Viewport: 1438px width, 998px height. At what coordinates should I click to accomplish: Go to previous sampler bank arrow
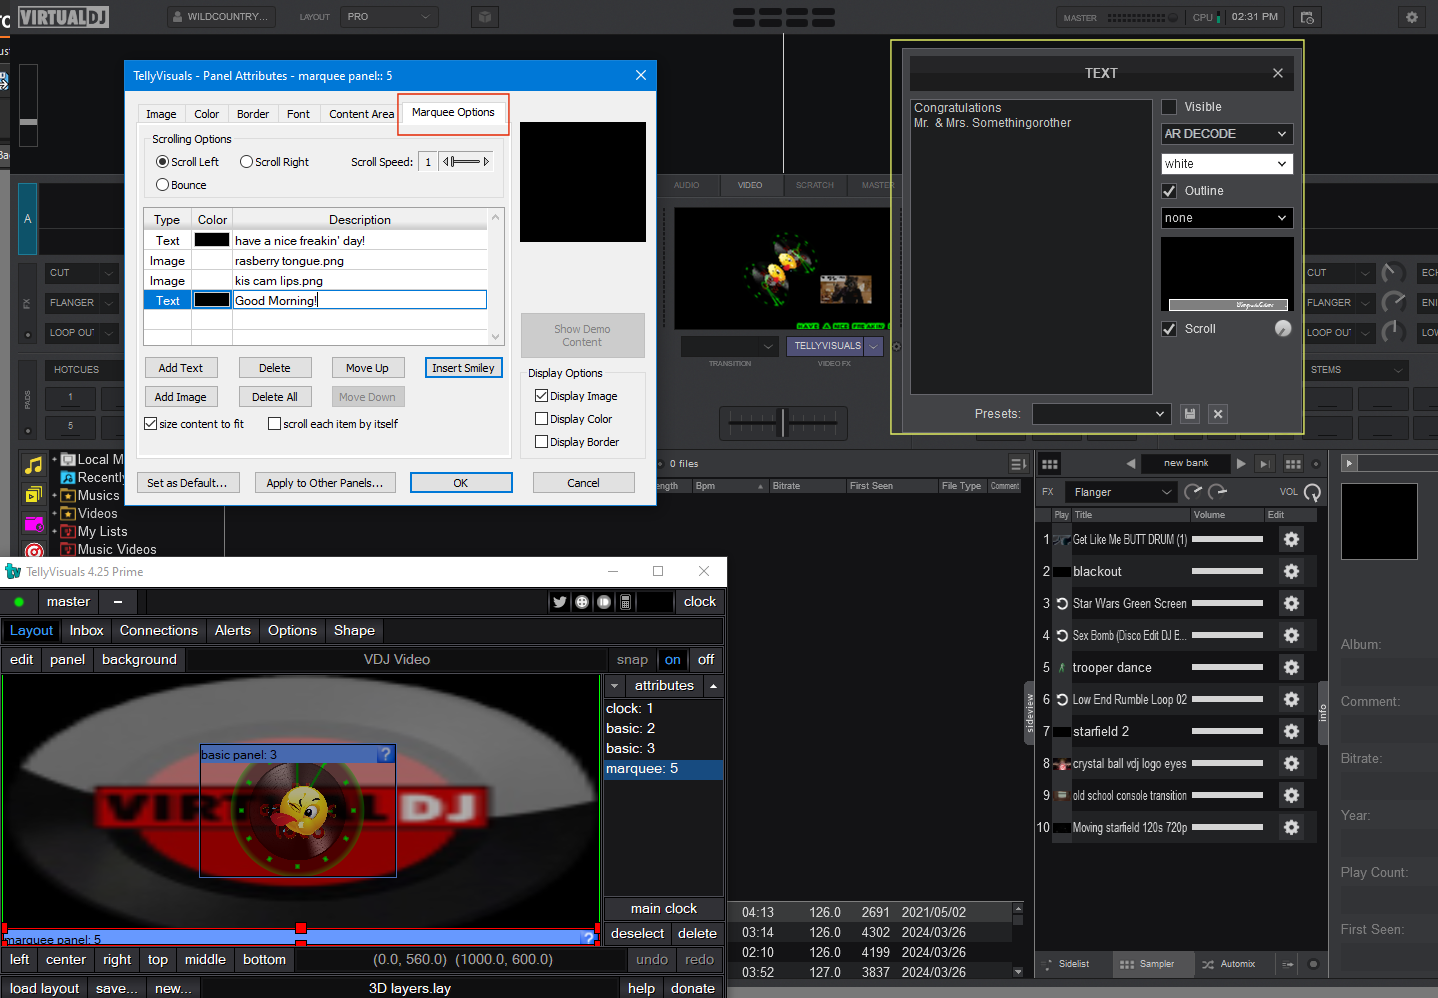pyautogui.click(x=1131, y=464)
